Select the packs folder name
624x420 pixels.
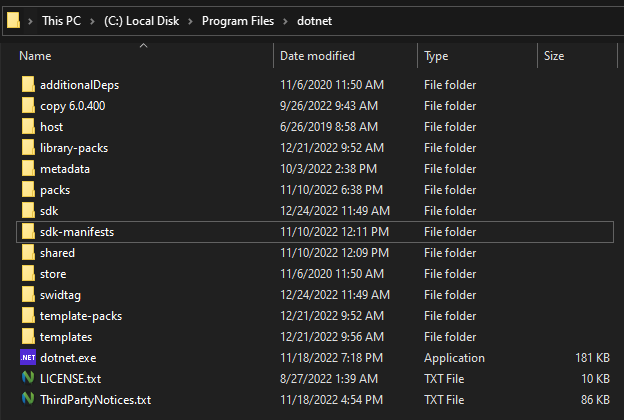pyautogui.click(x=55, y=190)
